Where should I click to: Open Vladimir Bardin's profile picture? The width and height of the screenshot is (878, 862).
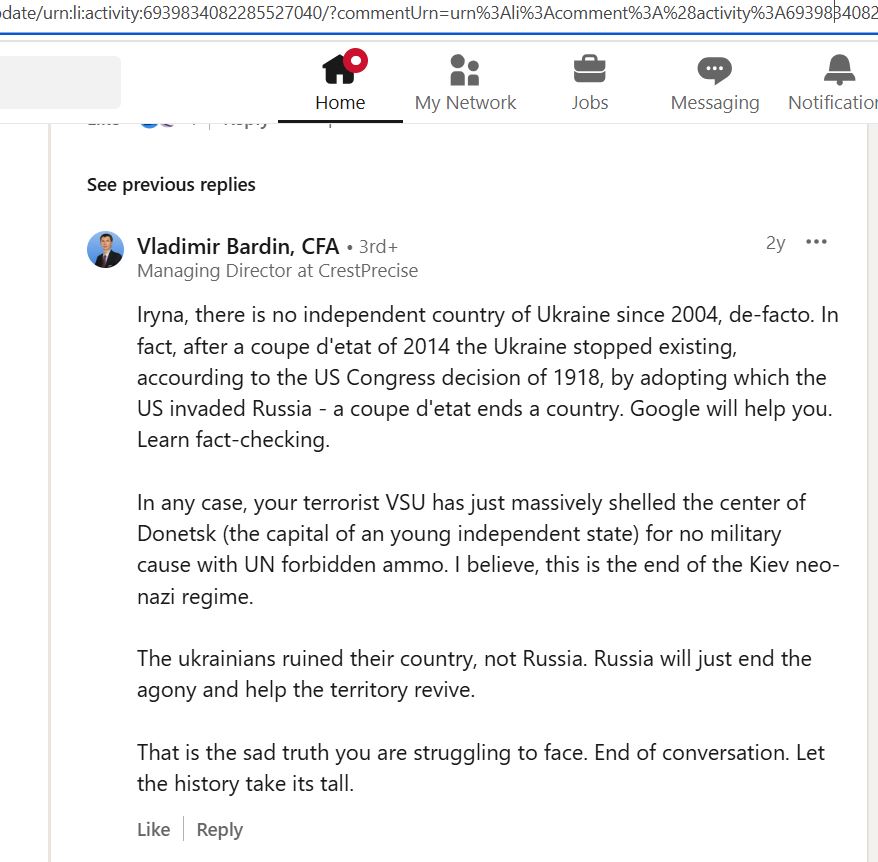106,249
